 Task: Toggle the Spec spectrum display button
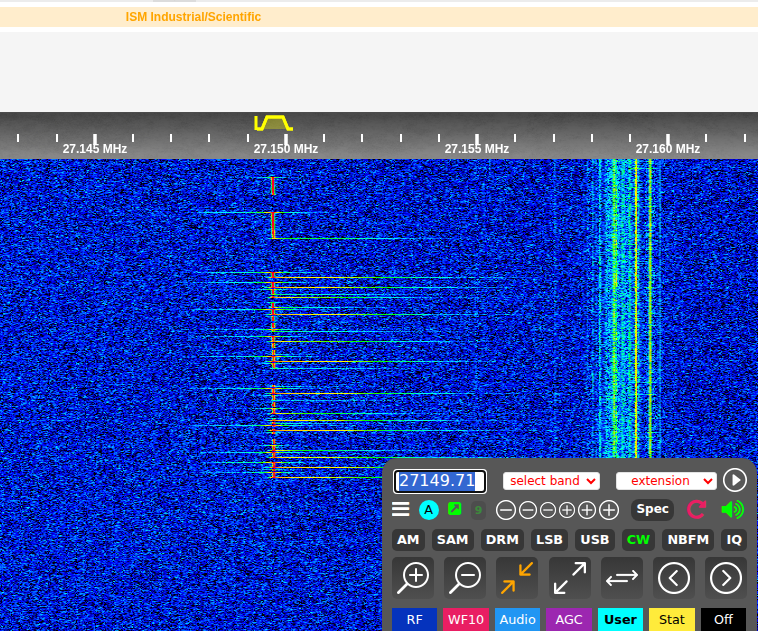(x=652, y=509)
